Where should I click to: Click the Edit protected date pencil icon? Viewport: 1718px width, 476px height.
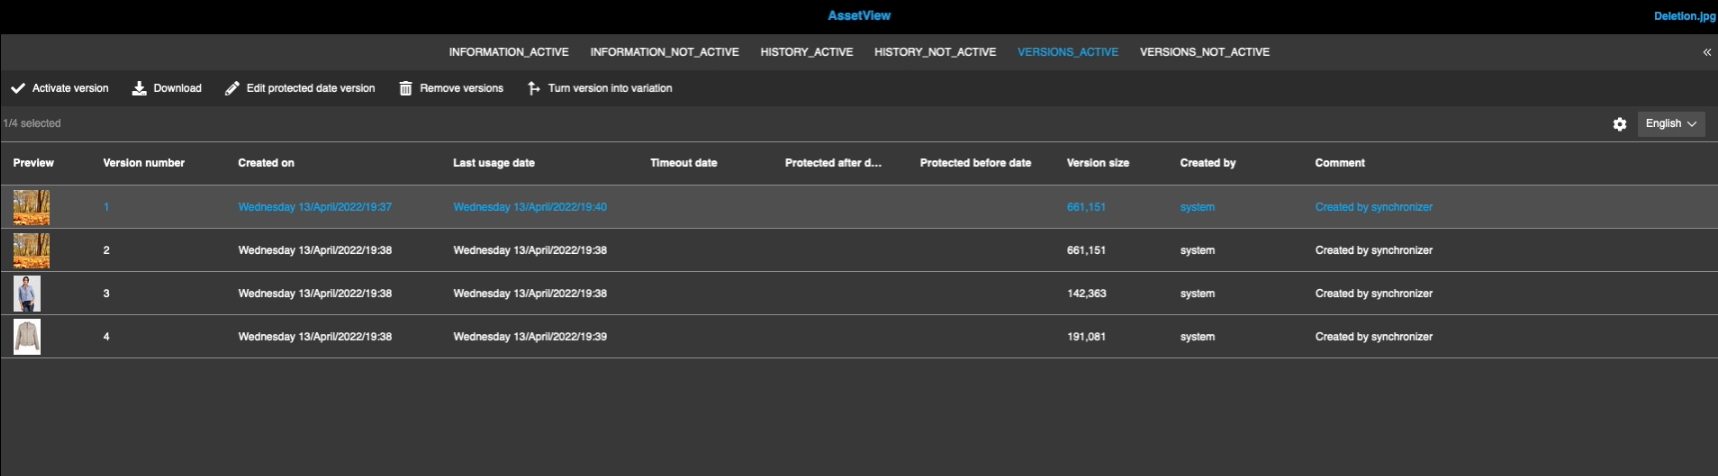[x=232, y=88]
